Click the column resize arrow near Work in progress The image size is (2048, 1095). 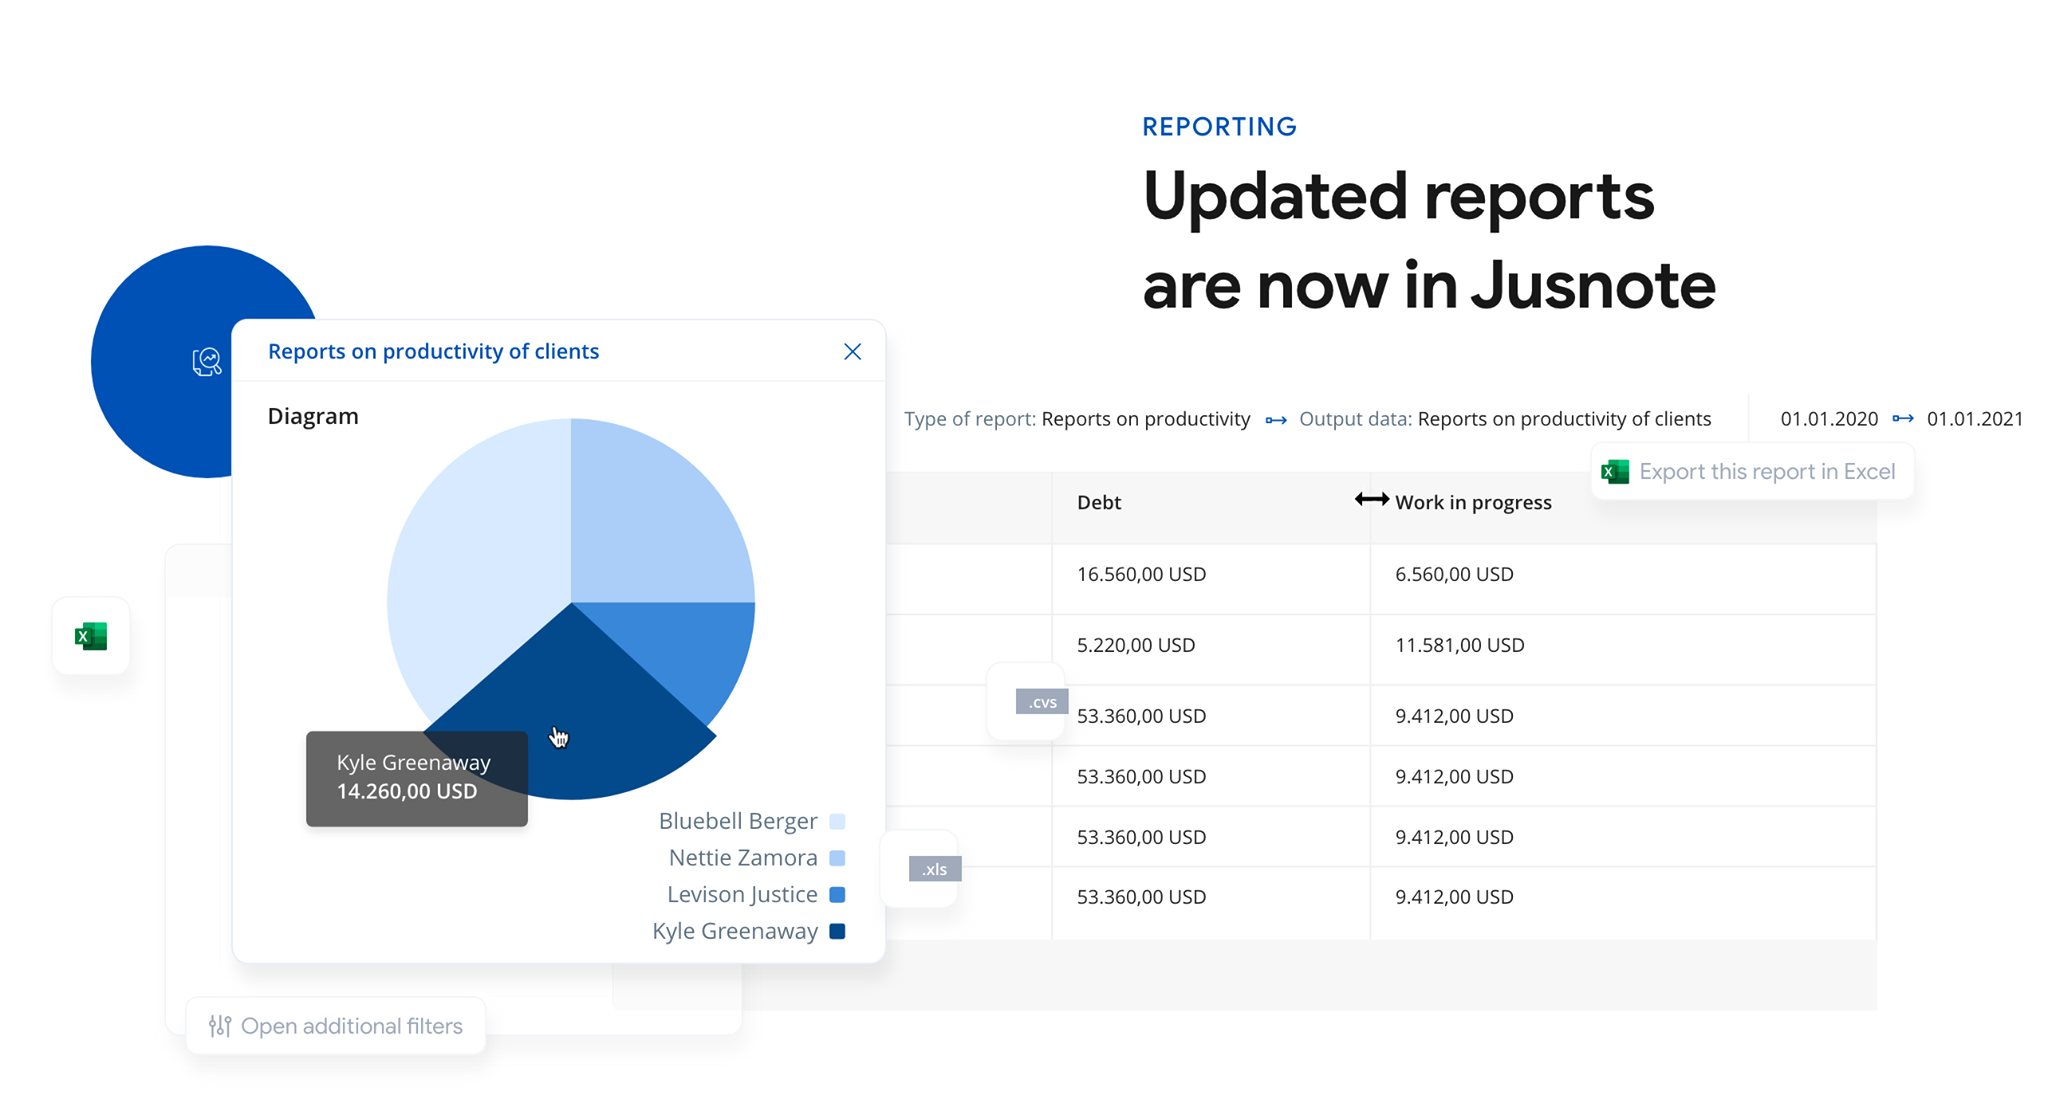pos(1371,500)
